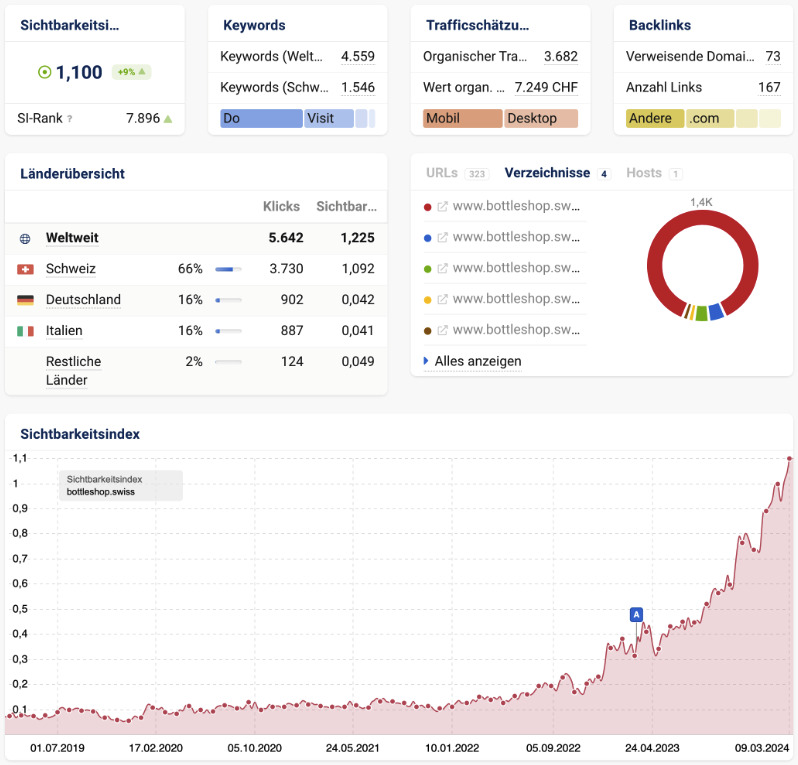Select the Verzeichnisse tab

547,173
